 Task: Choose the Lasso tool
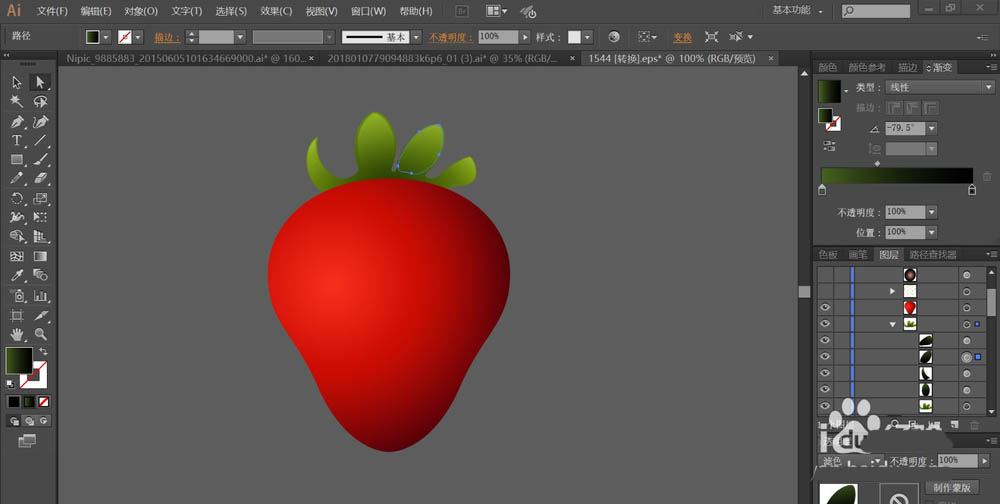click(x=40, y=101)
